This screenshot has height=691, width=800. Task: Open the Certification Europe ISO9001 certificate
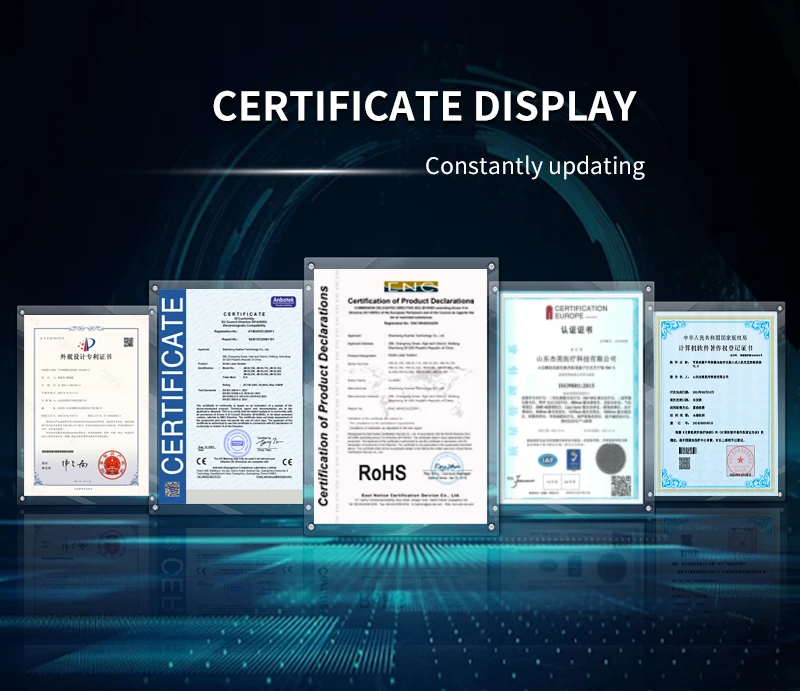point(571,396)
